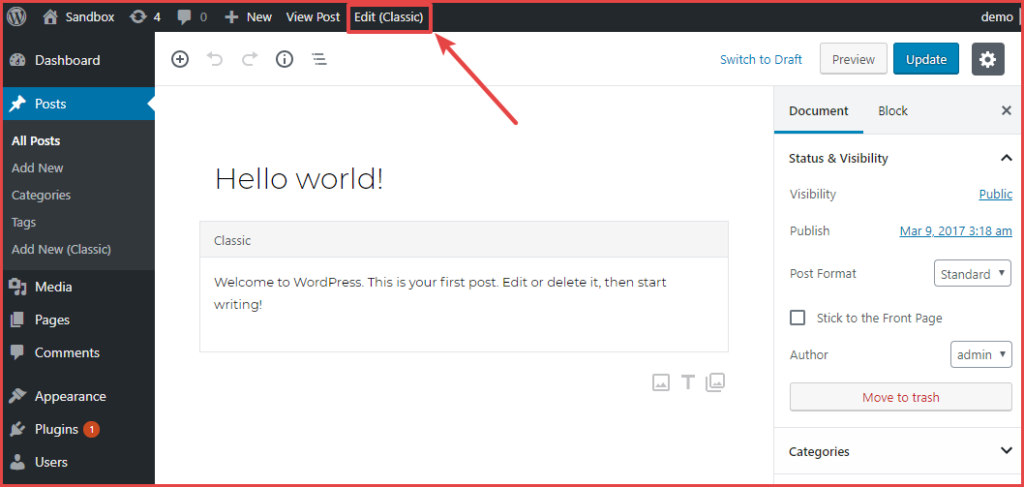
Task: Open the comments bubble showing 0
Action: click(192, 17)
